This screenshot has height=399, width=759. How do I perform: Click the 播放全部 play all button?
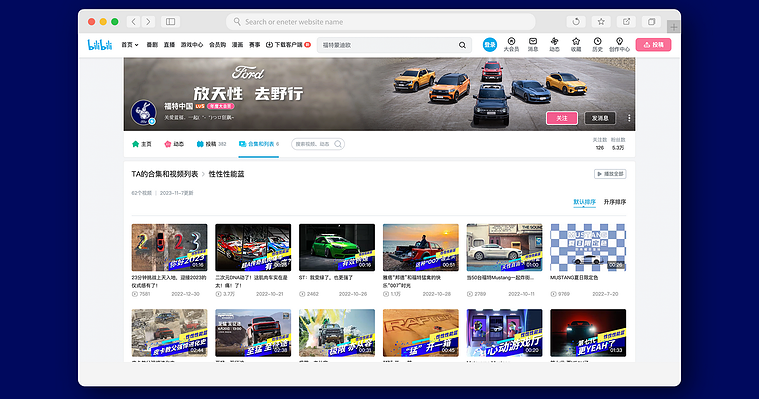pos(610,174)
